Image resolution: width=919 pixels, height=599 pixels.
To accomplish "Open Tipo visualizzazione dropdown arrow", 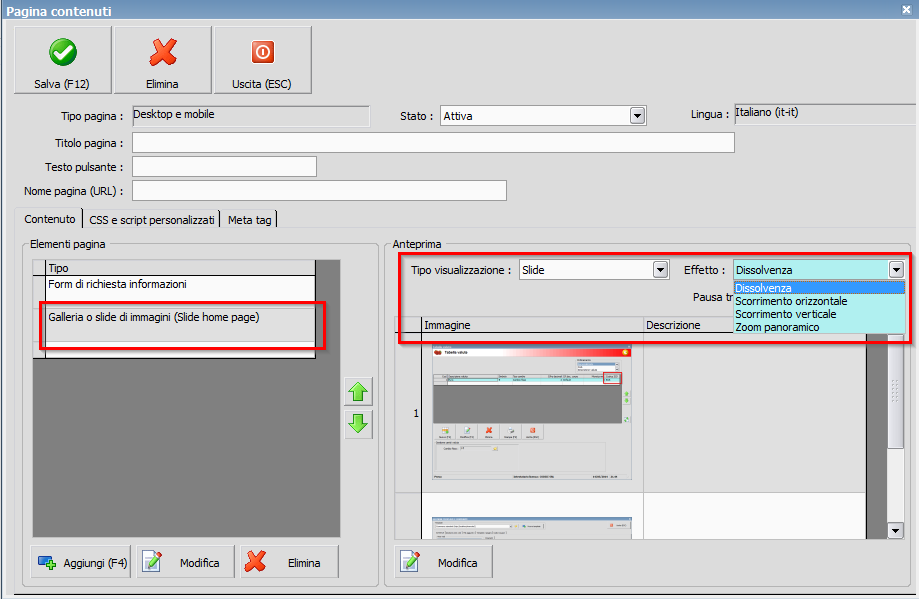I will coord(661,270).
